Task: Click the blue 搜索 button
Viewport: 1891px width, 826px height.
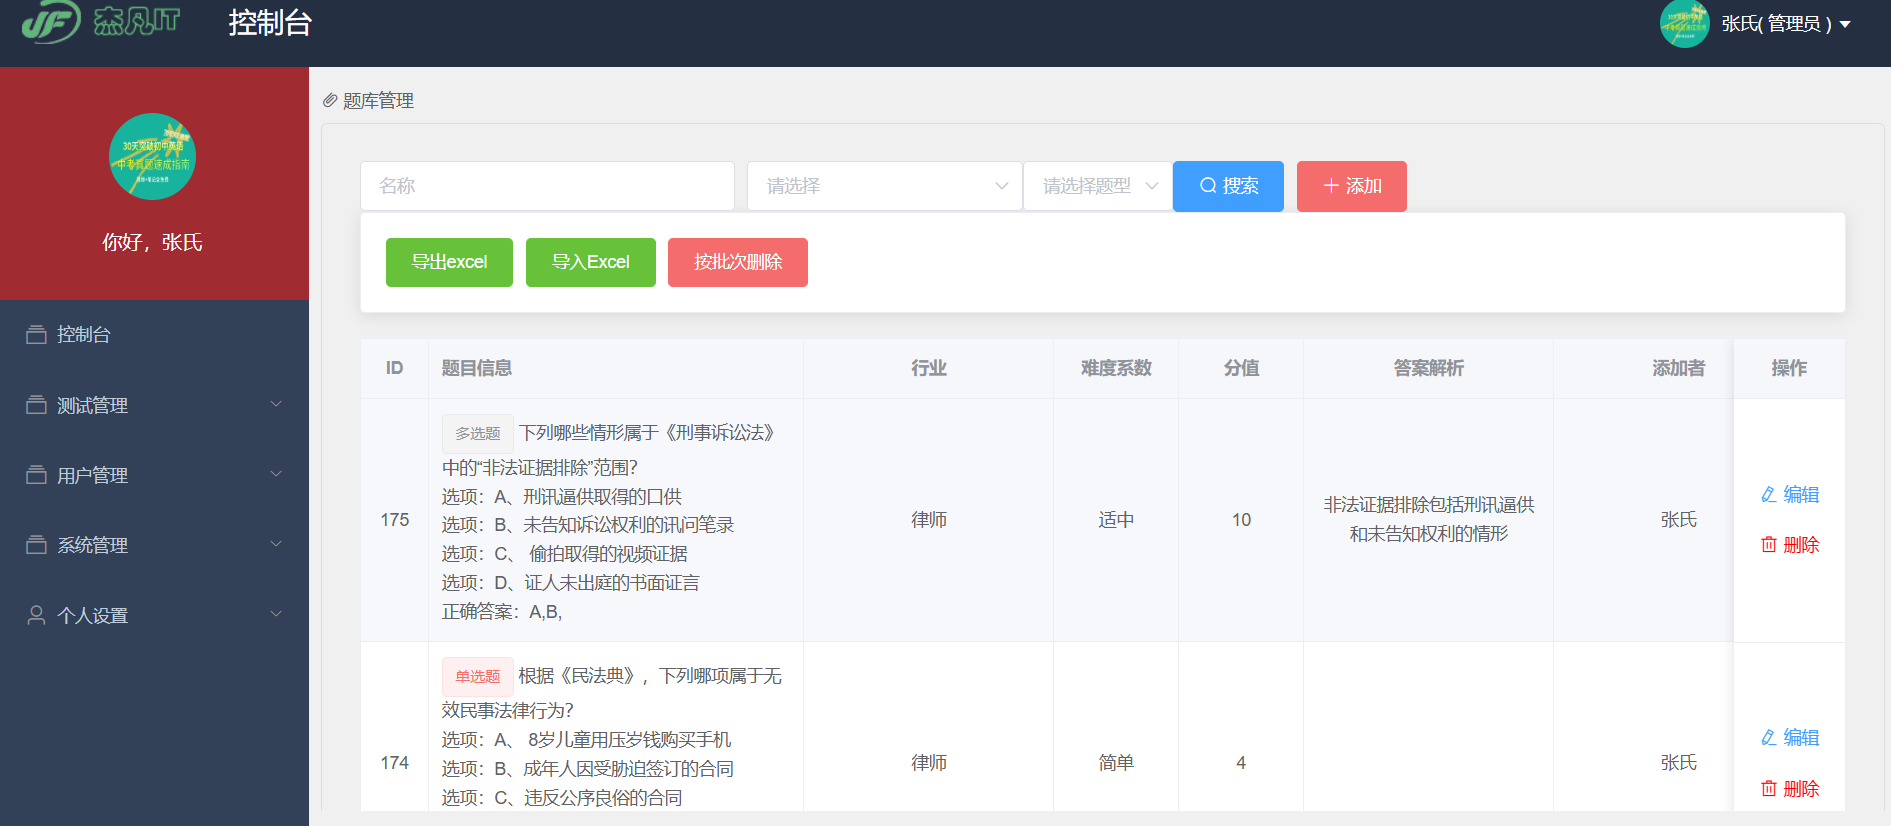Action: coord(1228,186)
